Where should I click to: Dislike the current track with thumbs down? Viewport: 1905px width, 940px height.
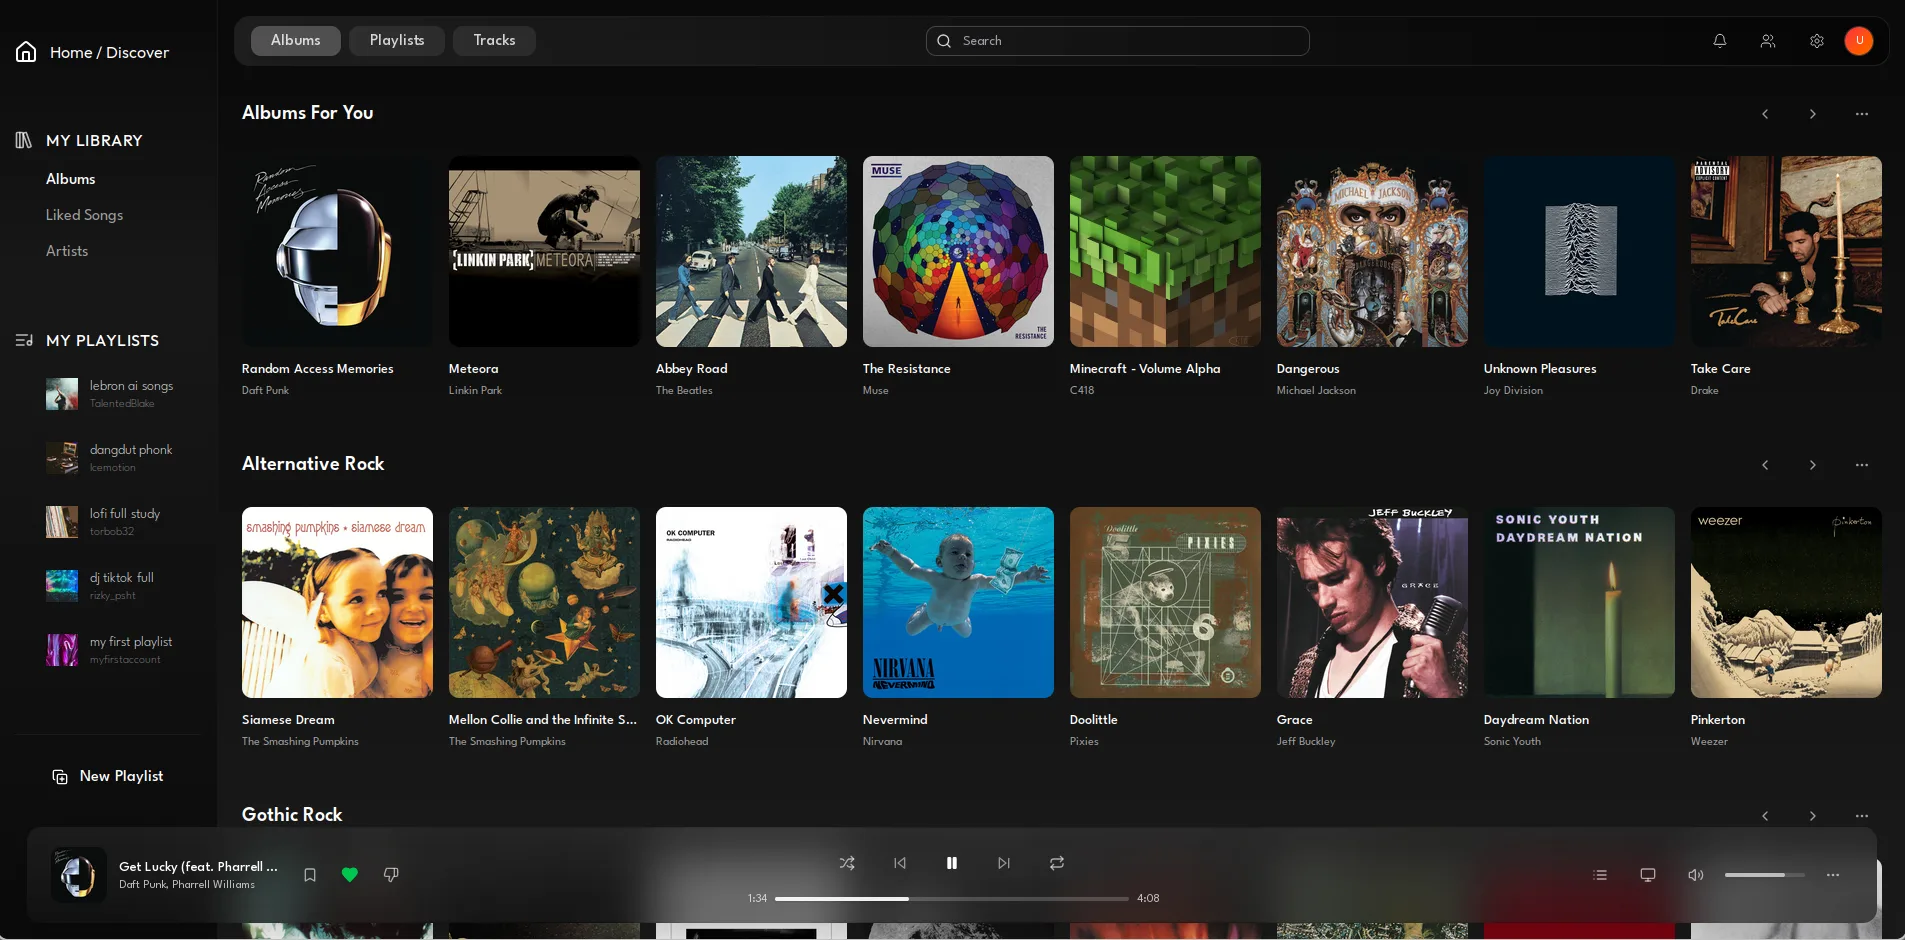[391, 875]
